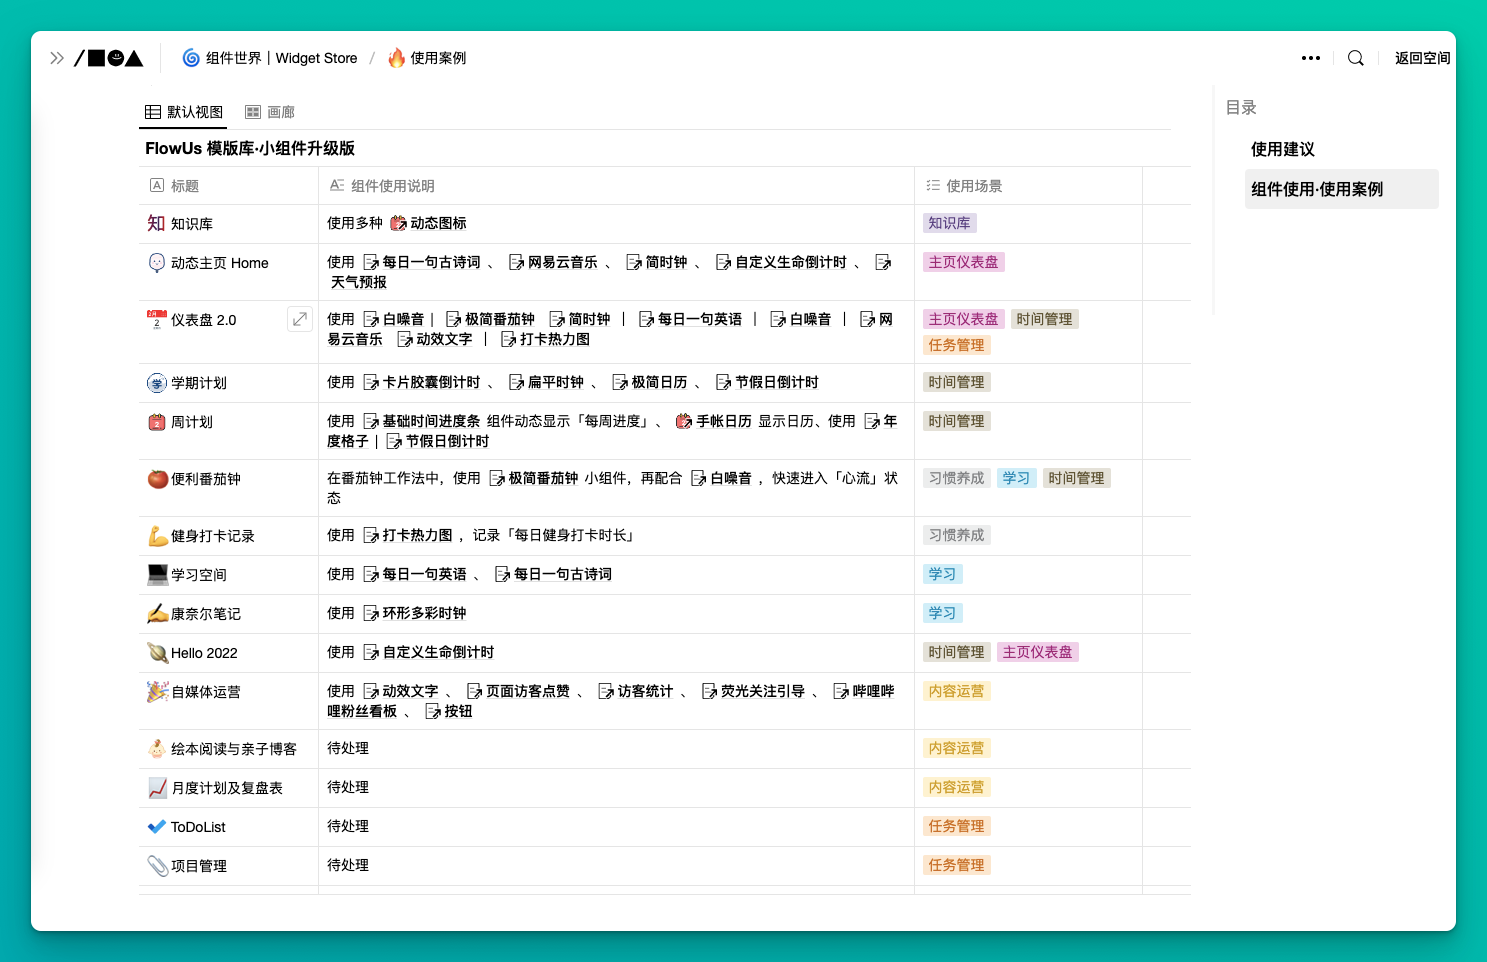Open the 使用场景 column header options
This screenshot has width=1487, height=962.
point(975,185)
